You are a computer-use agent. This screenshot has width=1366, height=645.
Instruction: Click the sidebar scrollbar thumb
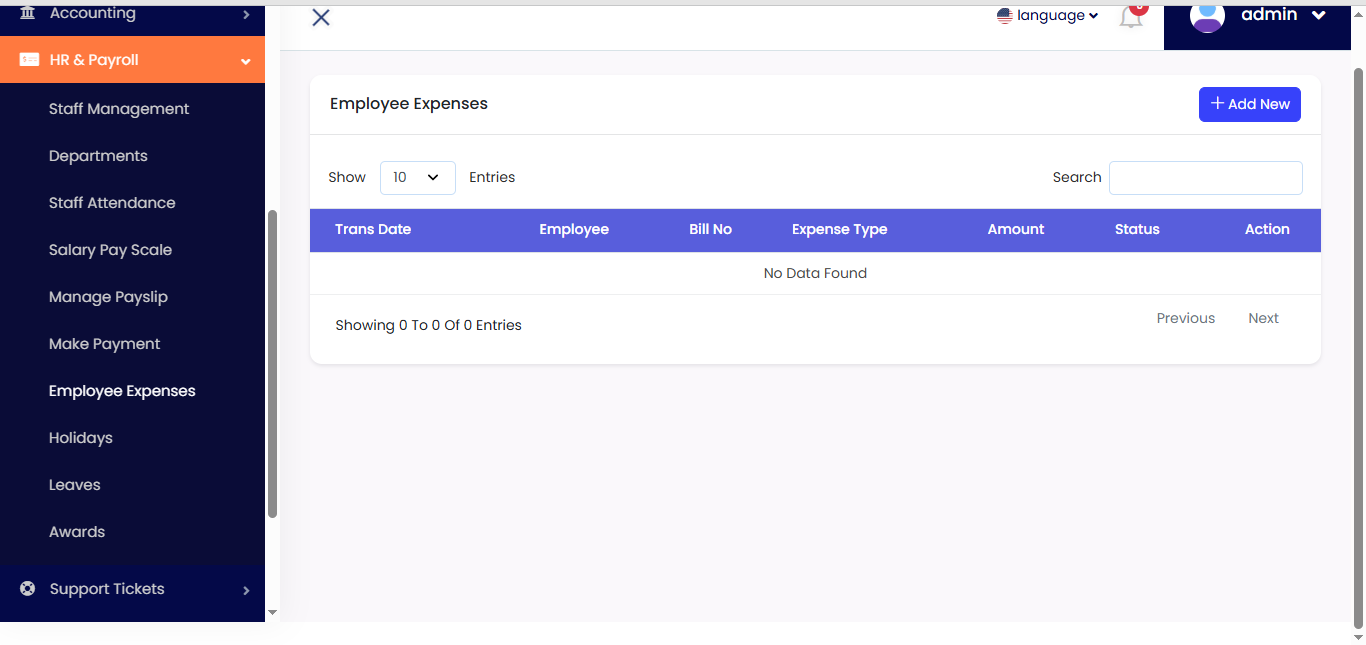(272, 364)
